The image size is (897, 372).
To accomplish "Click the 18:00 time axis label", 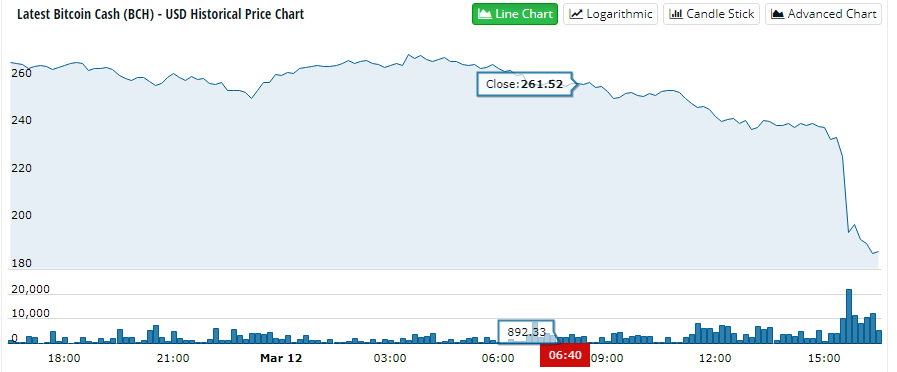I will [x=64, y=358].
